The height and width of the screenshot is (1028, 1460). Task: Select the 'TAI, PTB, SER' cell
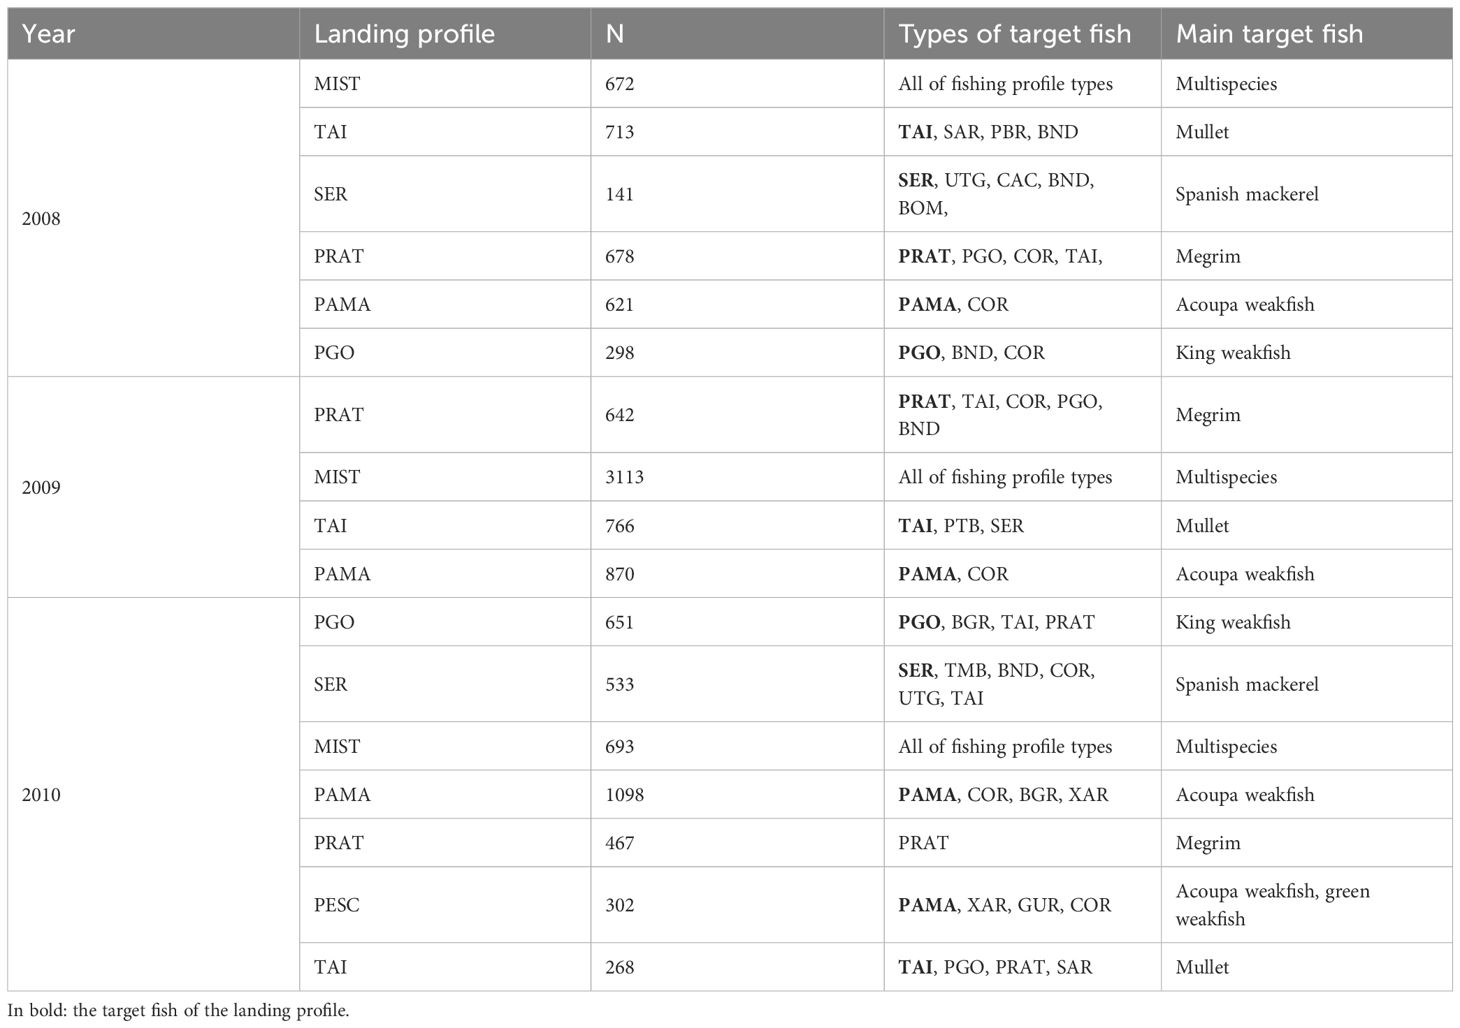click(961, 526)
